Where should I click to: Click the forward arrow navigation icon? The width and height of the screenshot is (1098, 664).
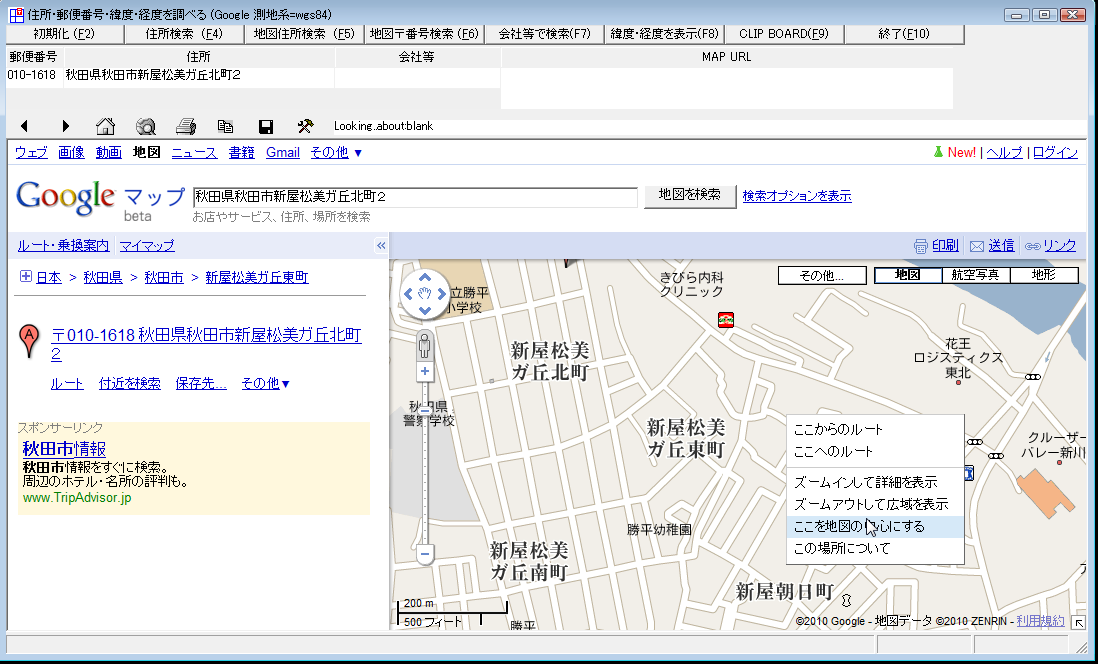pyautogui.click(x=66, y=126)
